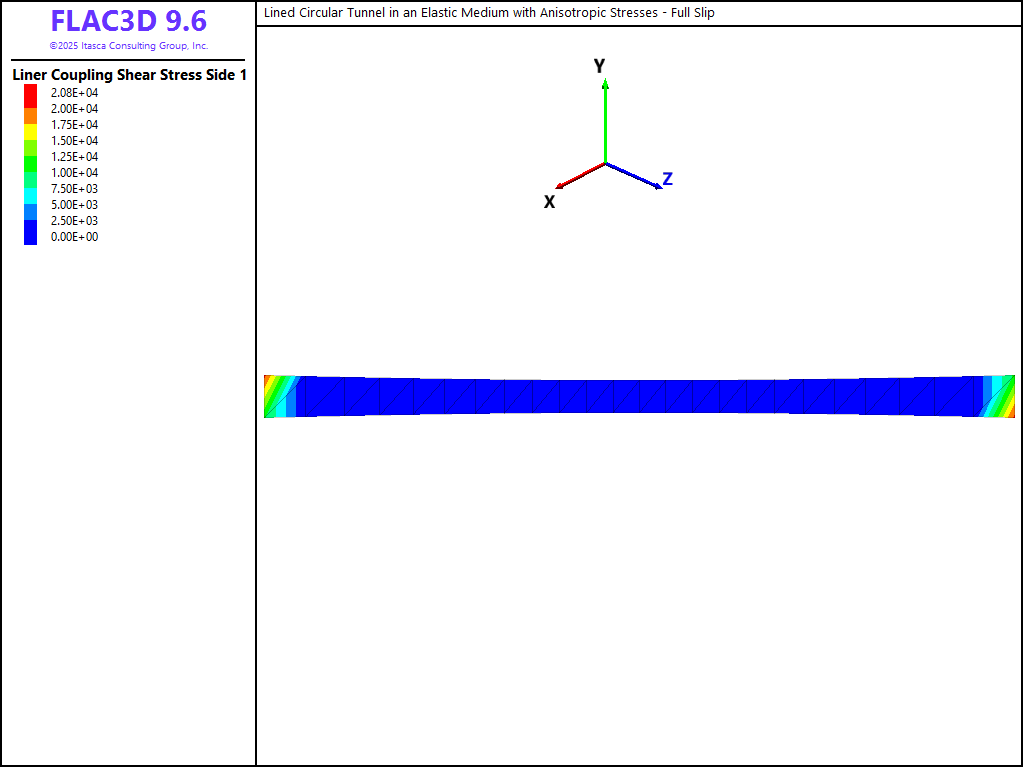Pick the yellow swatch beside 1.50E+04
Image resolution: width=1024 pixels, height=768 pixels.
(31, 134)
